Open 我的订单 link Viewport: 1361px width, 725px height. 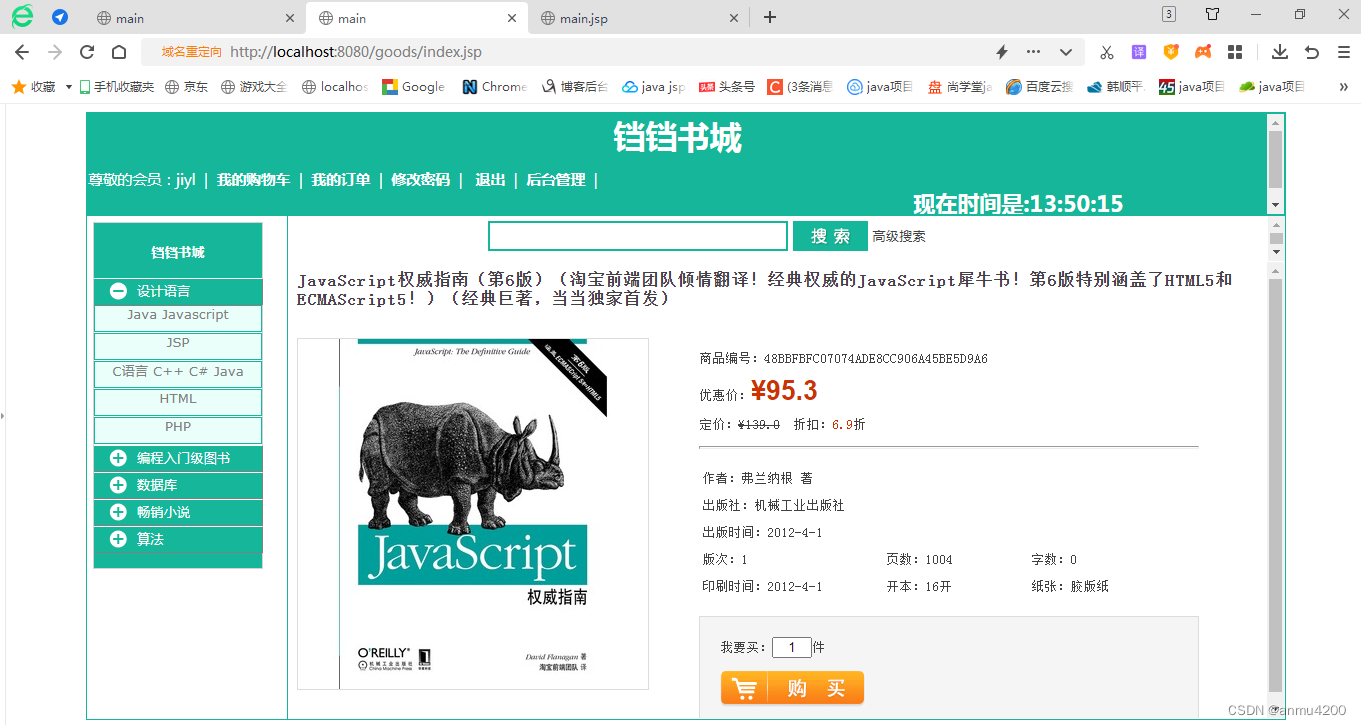click(x=341, y=180)
